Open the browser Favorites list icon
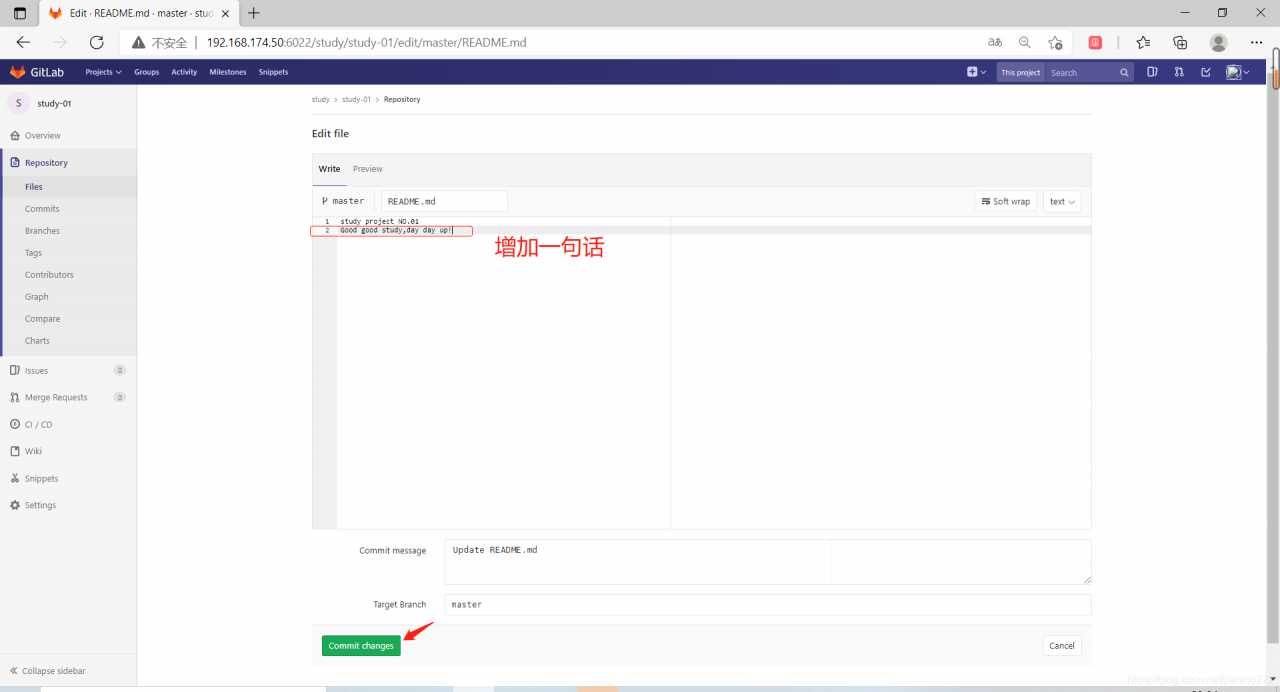The height and width of the screenshot is (692, 1280). tap(1144, 42)
